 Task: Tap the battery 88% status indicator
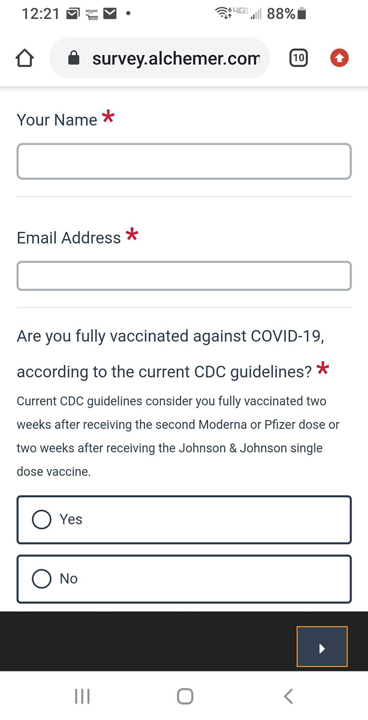pyautogui.click(x=286, y=14)
